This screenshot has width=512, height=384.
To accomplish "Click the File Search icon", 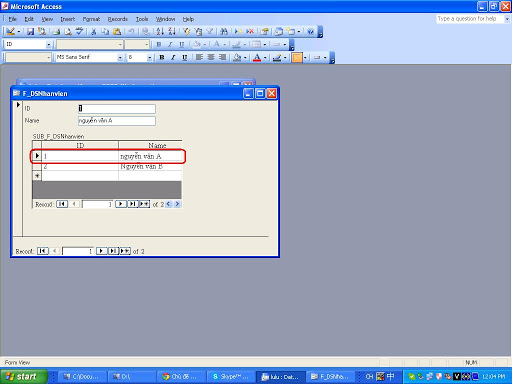I will (42, 32).
